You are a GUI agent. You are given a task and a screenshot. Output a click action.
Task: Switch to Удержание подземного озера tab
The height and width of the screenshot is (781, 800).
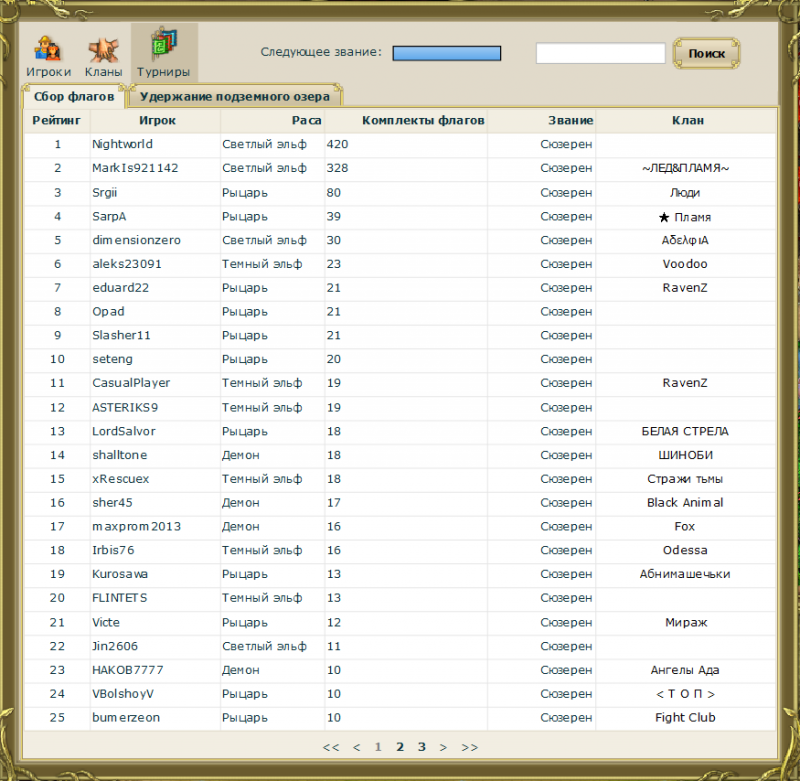(235, 97)
